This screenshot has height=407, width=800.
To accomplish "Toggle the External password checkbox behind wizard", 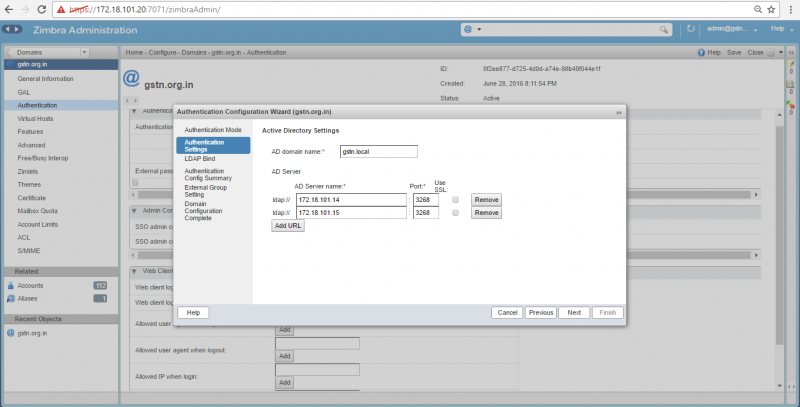I will click(x=135, y=183).
